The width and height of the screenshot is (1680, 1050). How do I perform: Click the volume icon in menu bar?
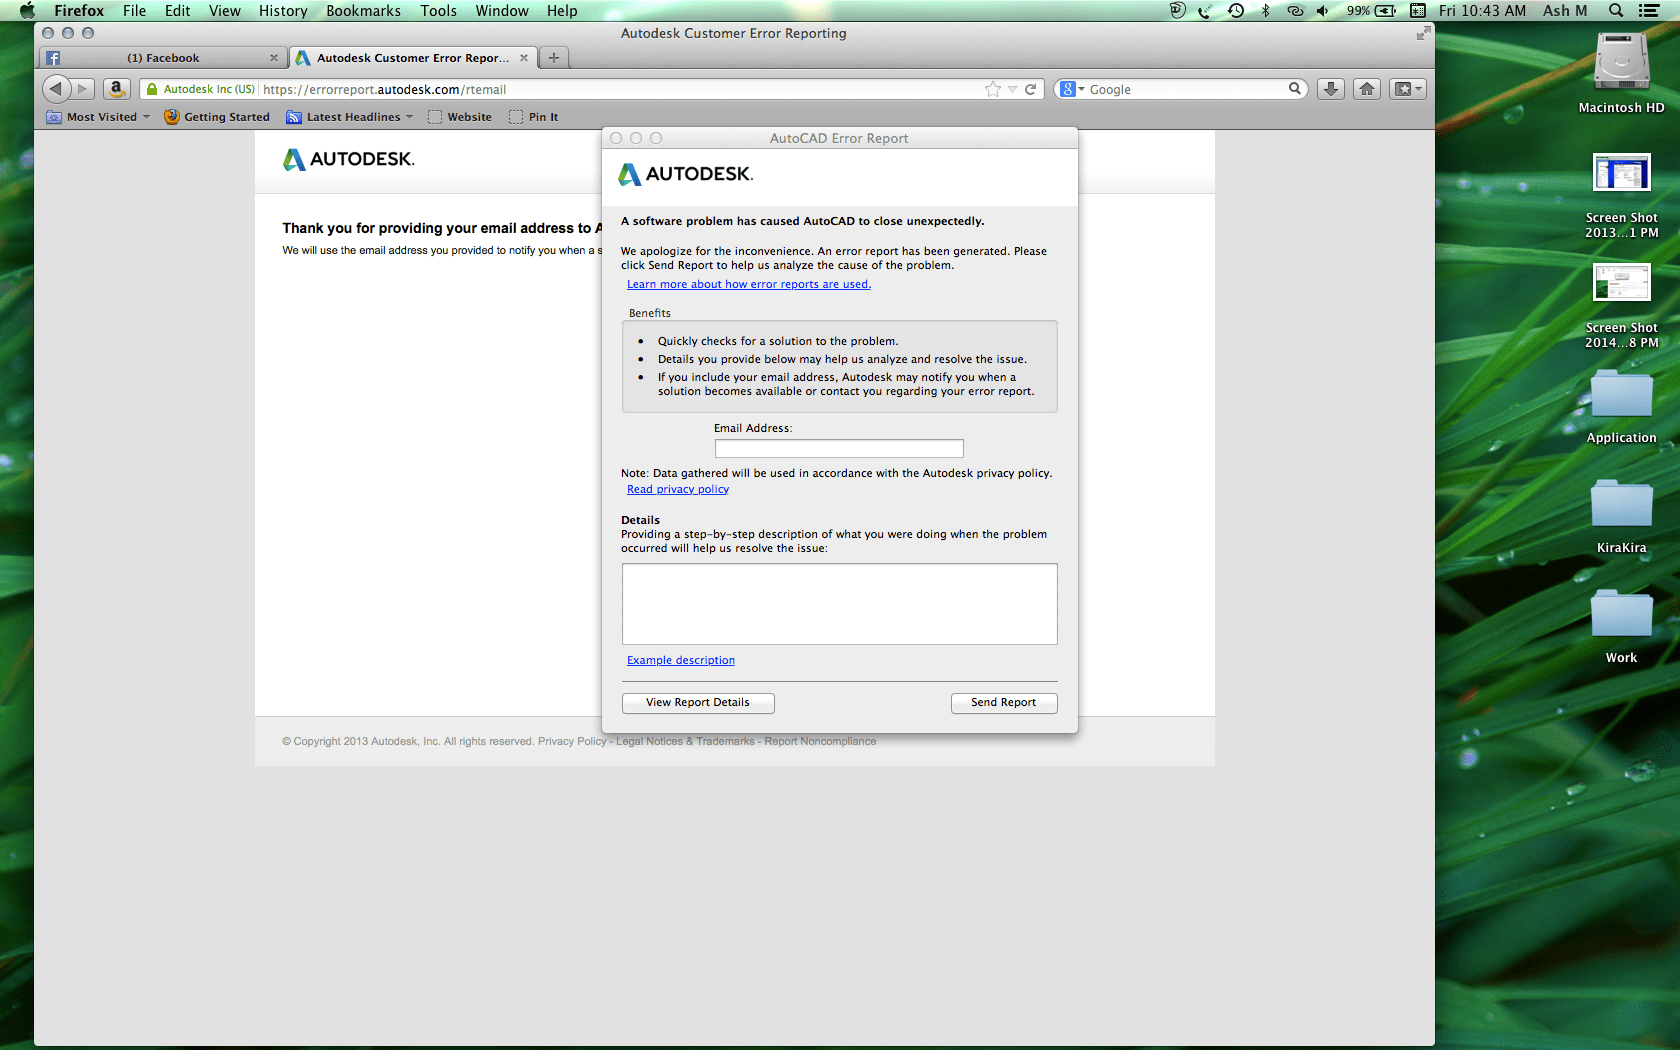click(1322, 11)
